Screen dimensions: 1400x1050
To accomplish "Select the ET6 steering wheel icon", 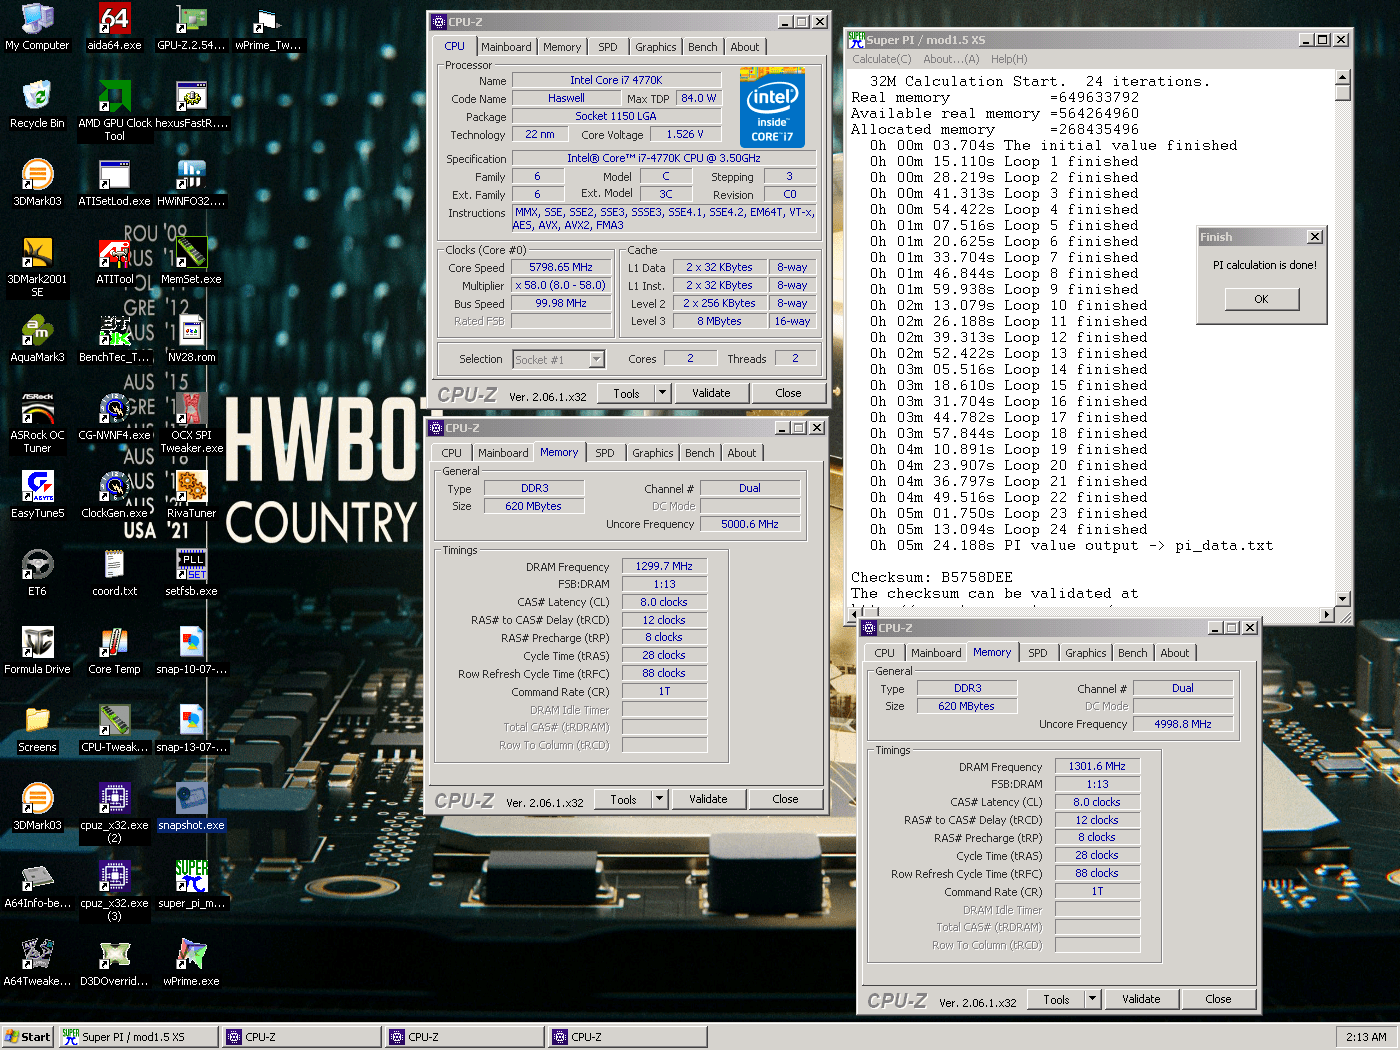I will [x=37, y=573].
